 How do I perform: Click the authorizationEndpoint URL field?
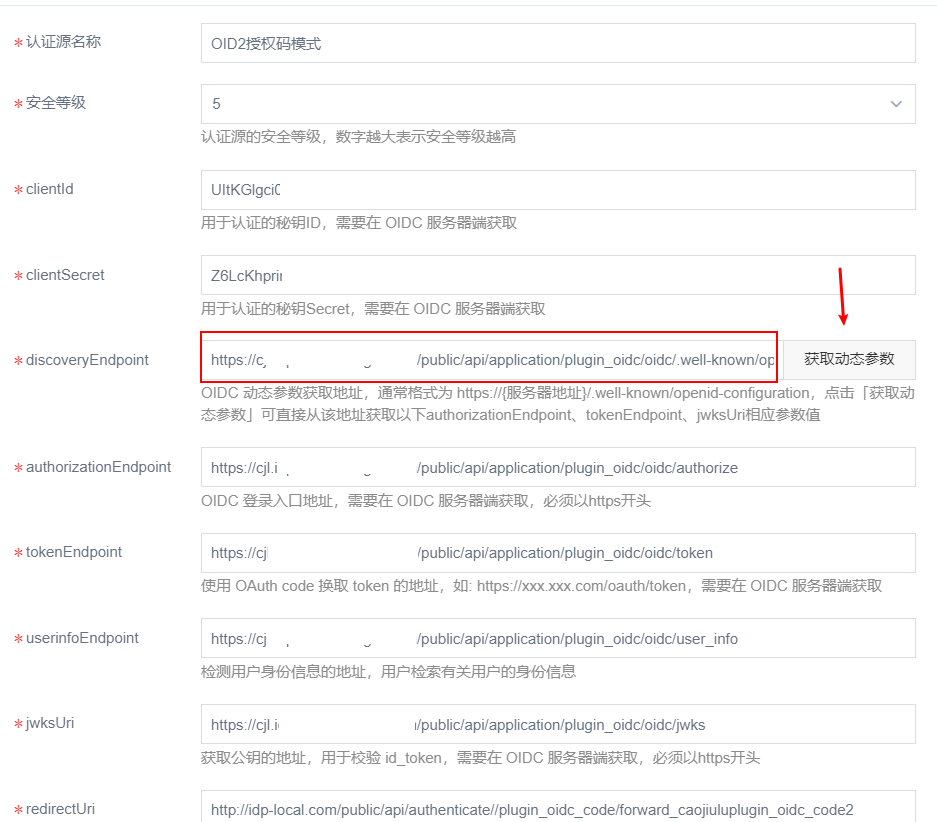557,467
